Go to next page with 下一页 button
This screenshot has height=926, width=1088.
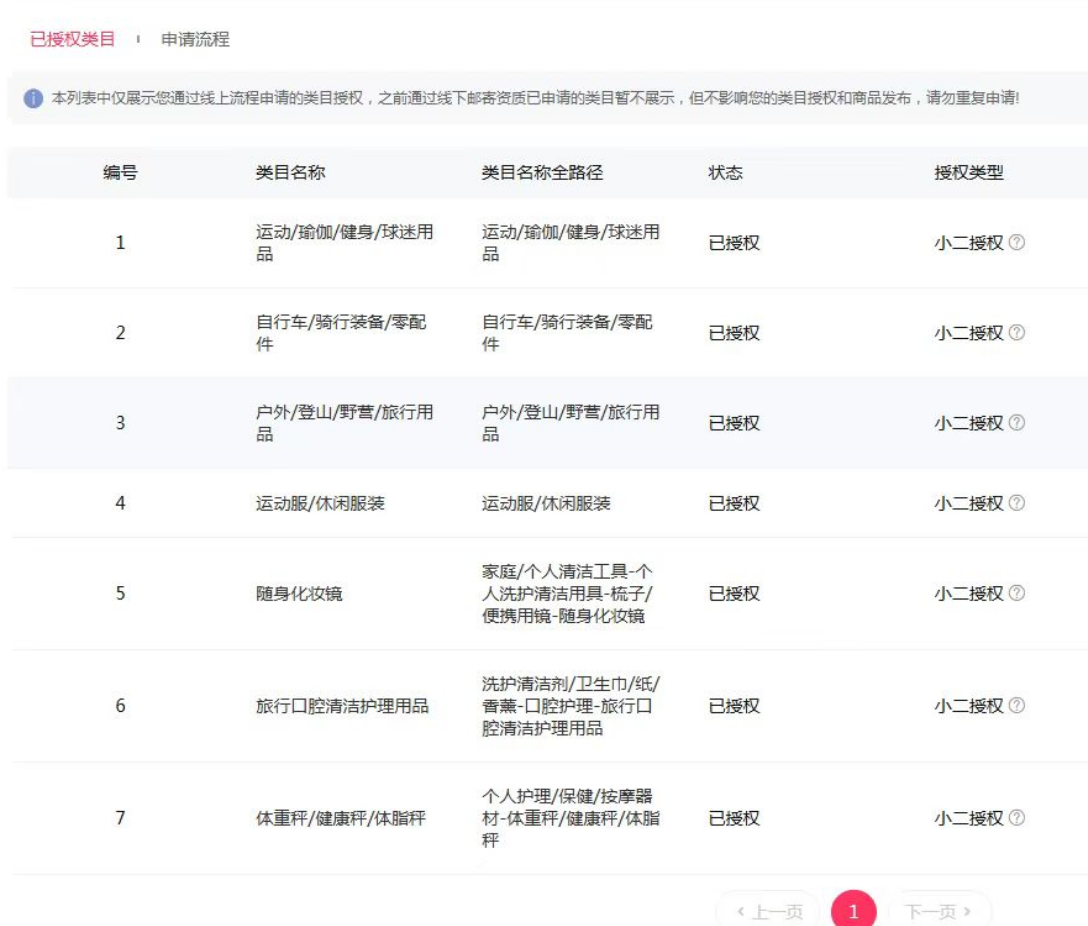point(938,911)
